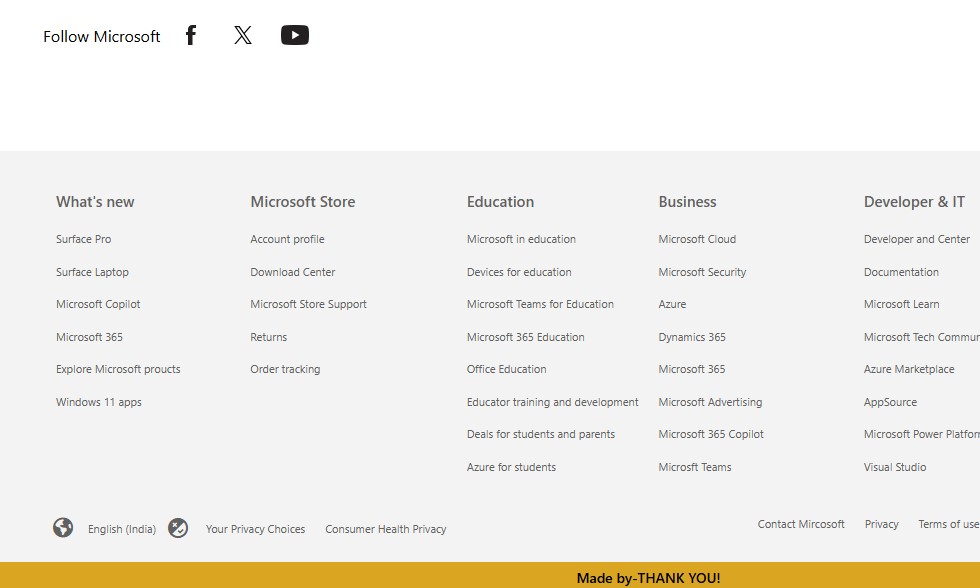Click the privacy choices opt-out icon
Image resolution: width=980 pixels, height=588 pixels.
click(178, 528)
